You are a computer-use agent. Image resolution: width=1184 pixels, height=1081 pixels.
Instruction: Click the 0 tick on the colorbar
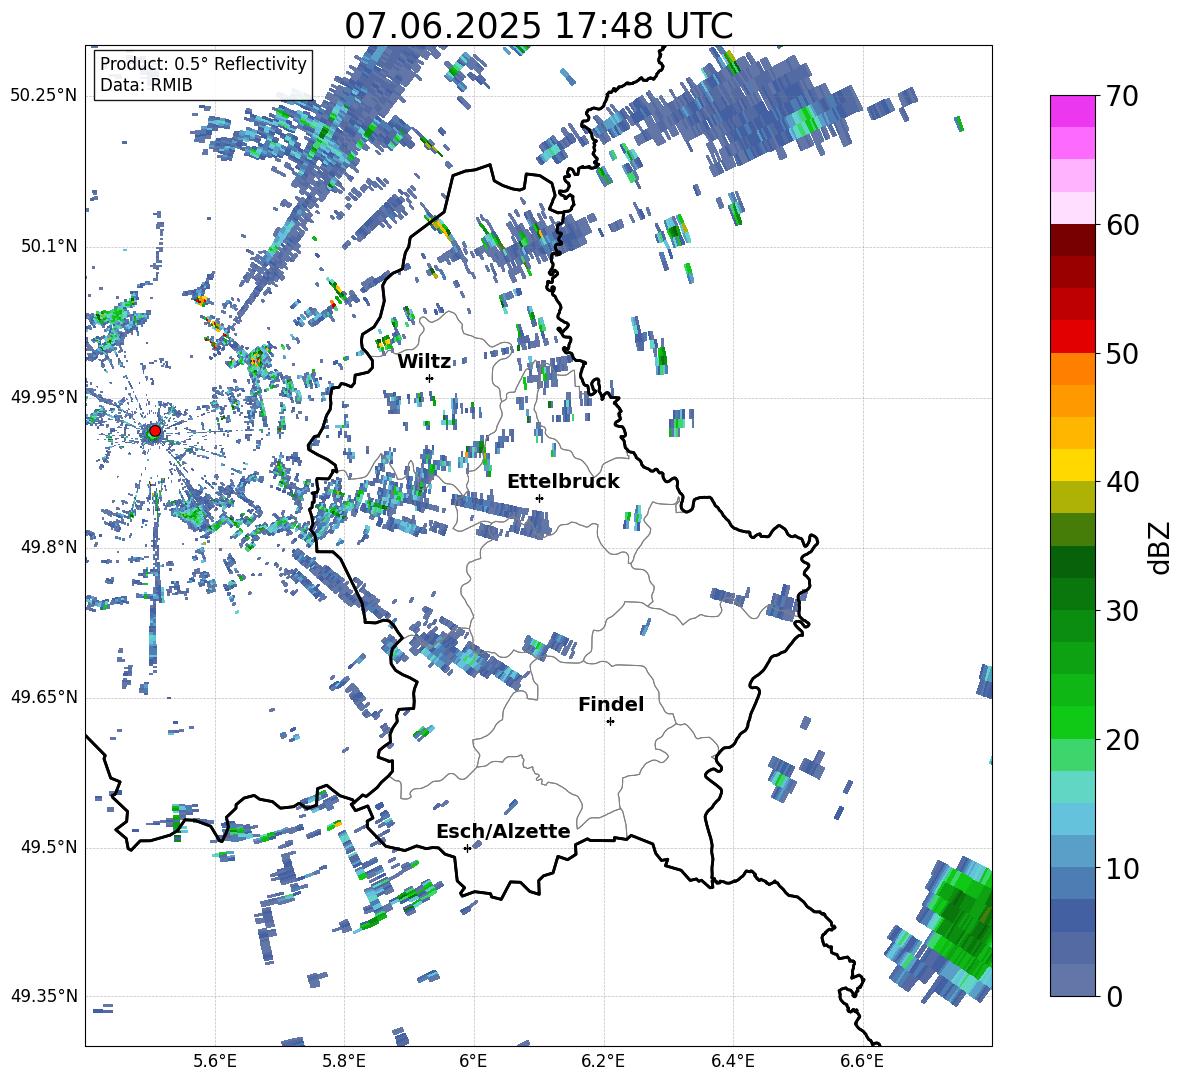coord(1114,996)
